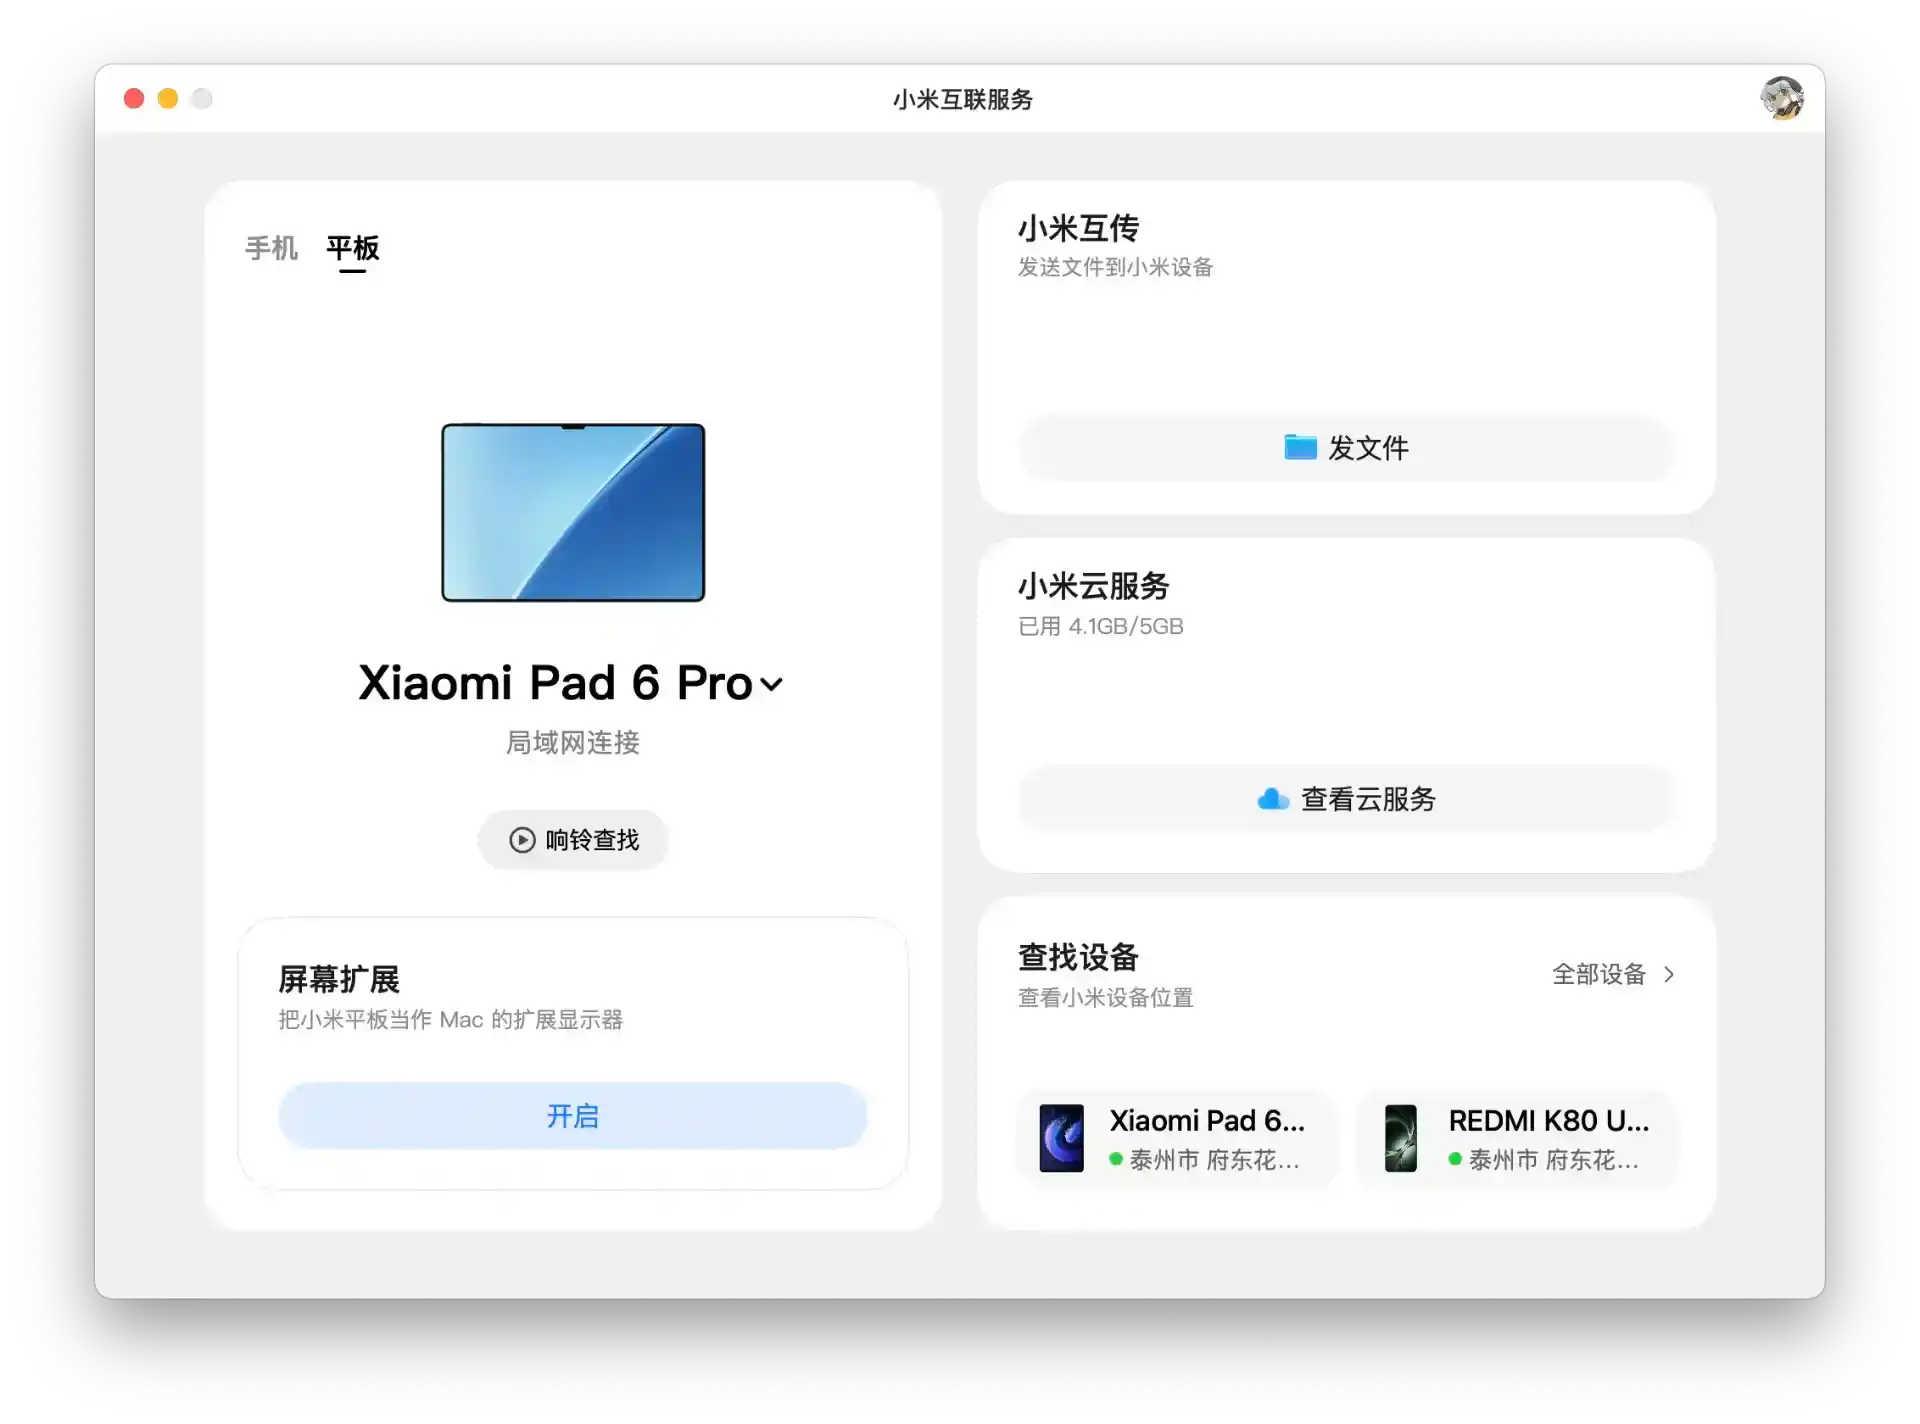The image size is (1920, 1424).
Task: Select the REDMI K80 phone icon
Action: pos(1400,1138)
